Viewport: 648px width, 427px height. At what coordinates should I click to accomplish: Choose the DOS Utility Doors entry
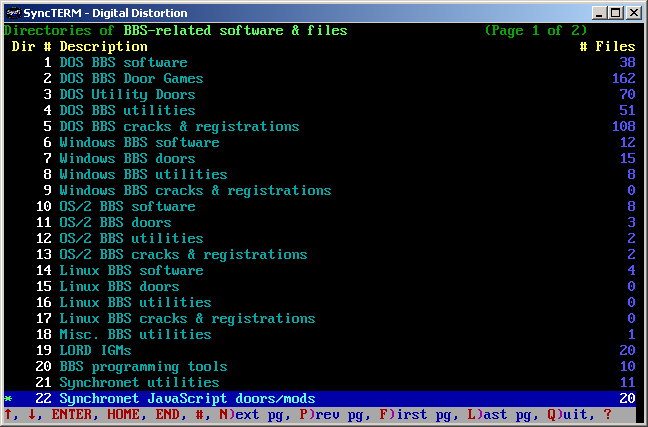127,95
